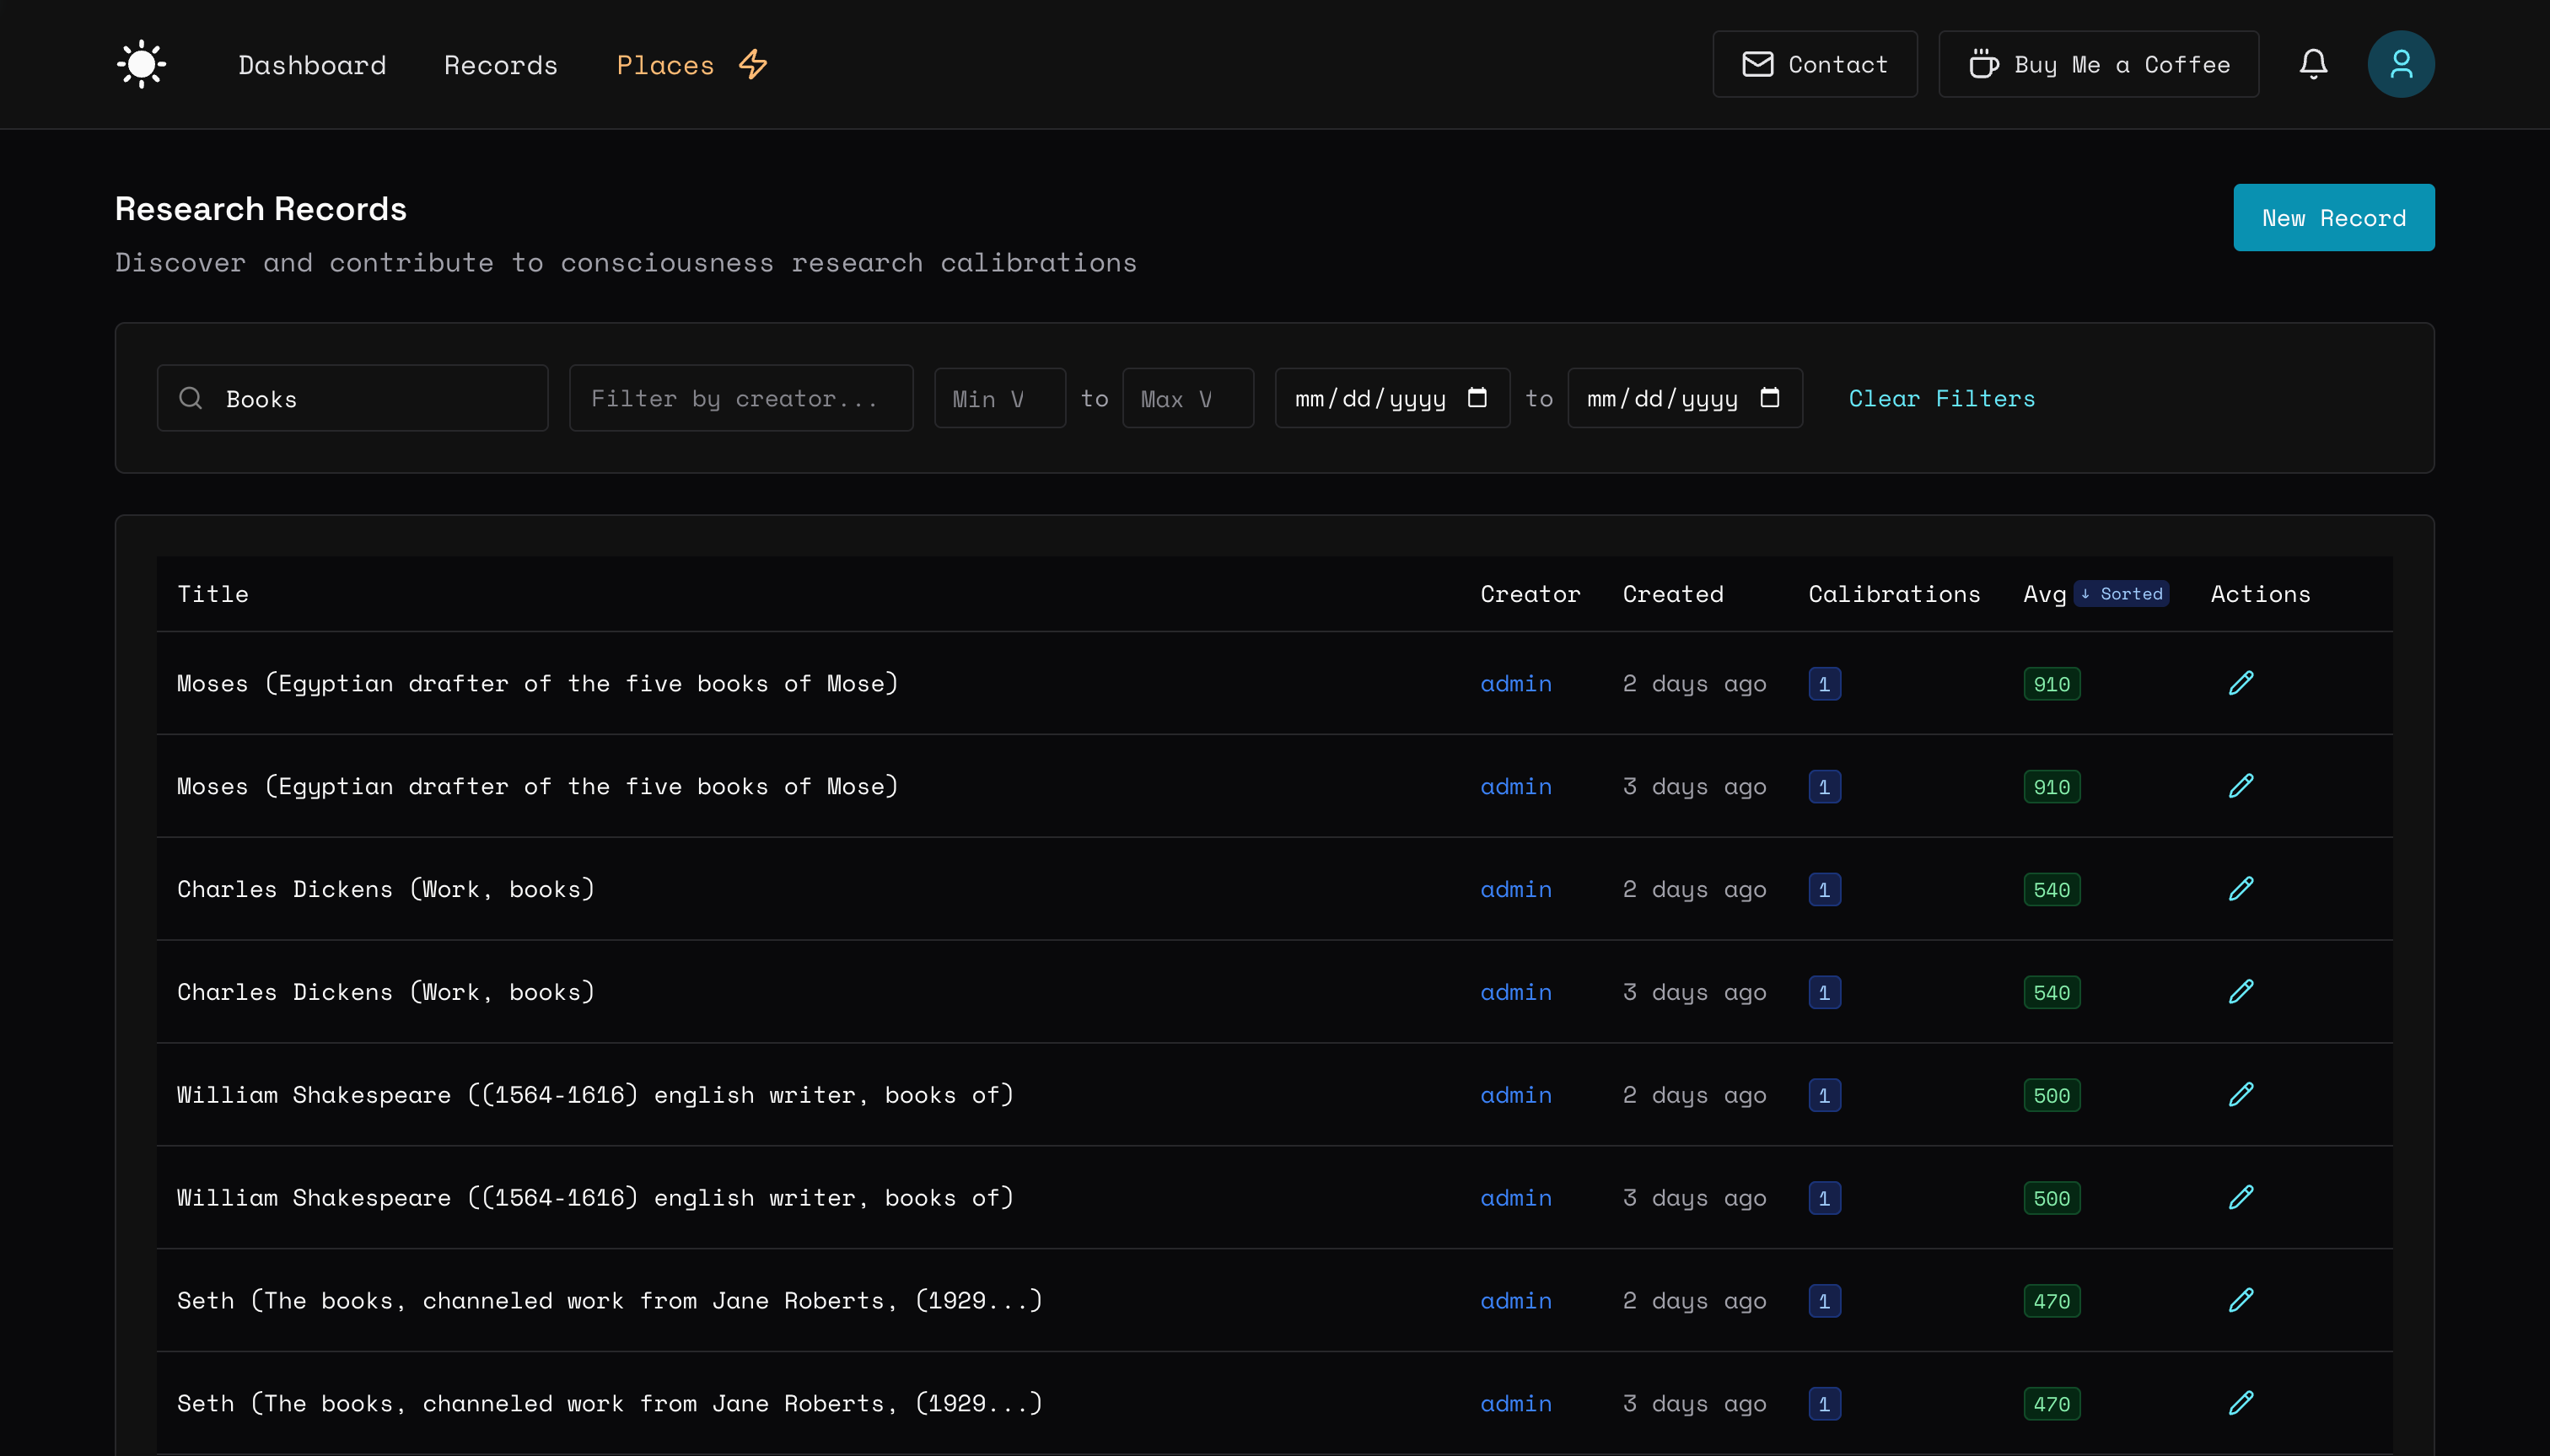Image resolution: width=2550 pixels, height=1456 pixels.
Task: Create a New Record
Action: pos(2333,217)
